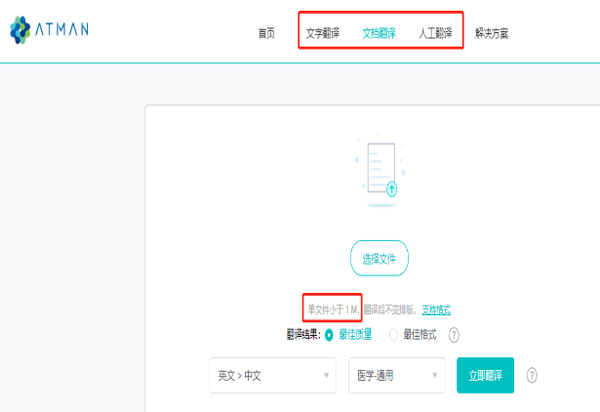
Task: Open the 解决方案 menu item
Action: point(491,33)
